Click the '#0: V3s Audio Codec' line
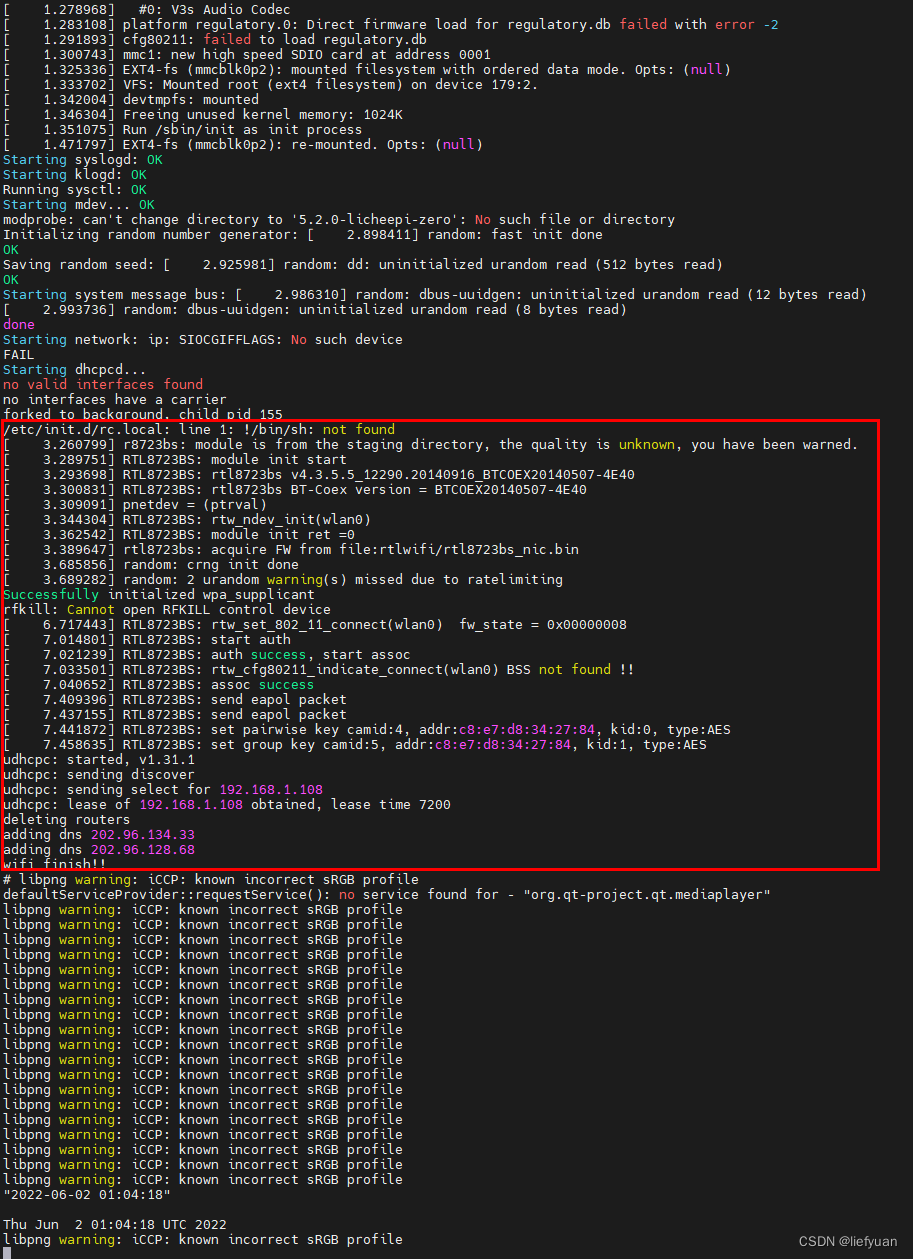The width and height of the screenshot is (913, 1259). (147, 9)
